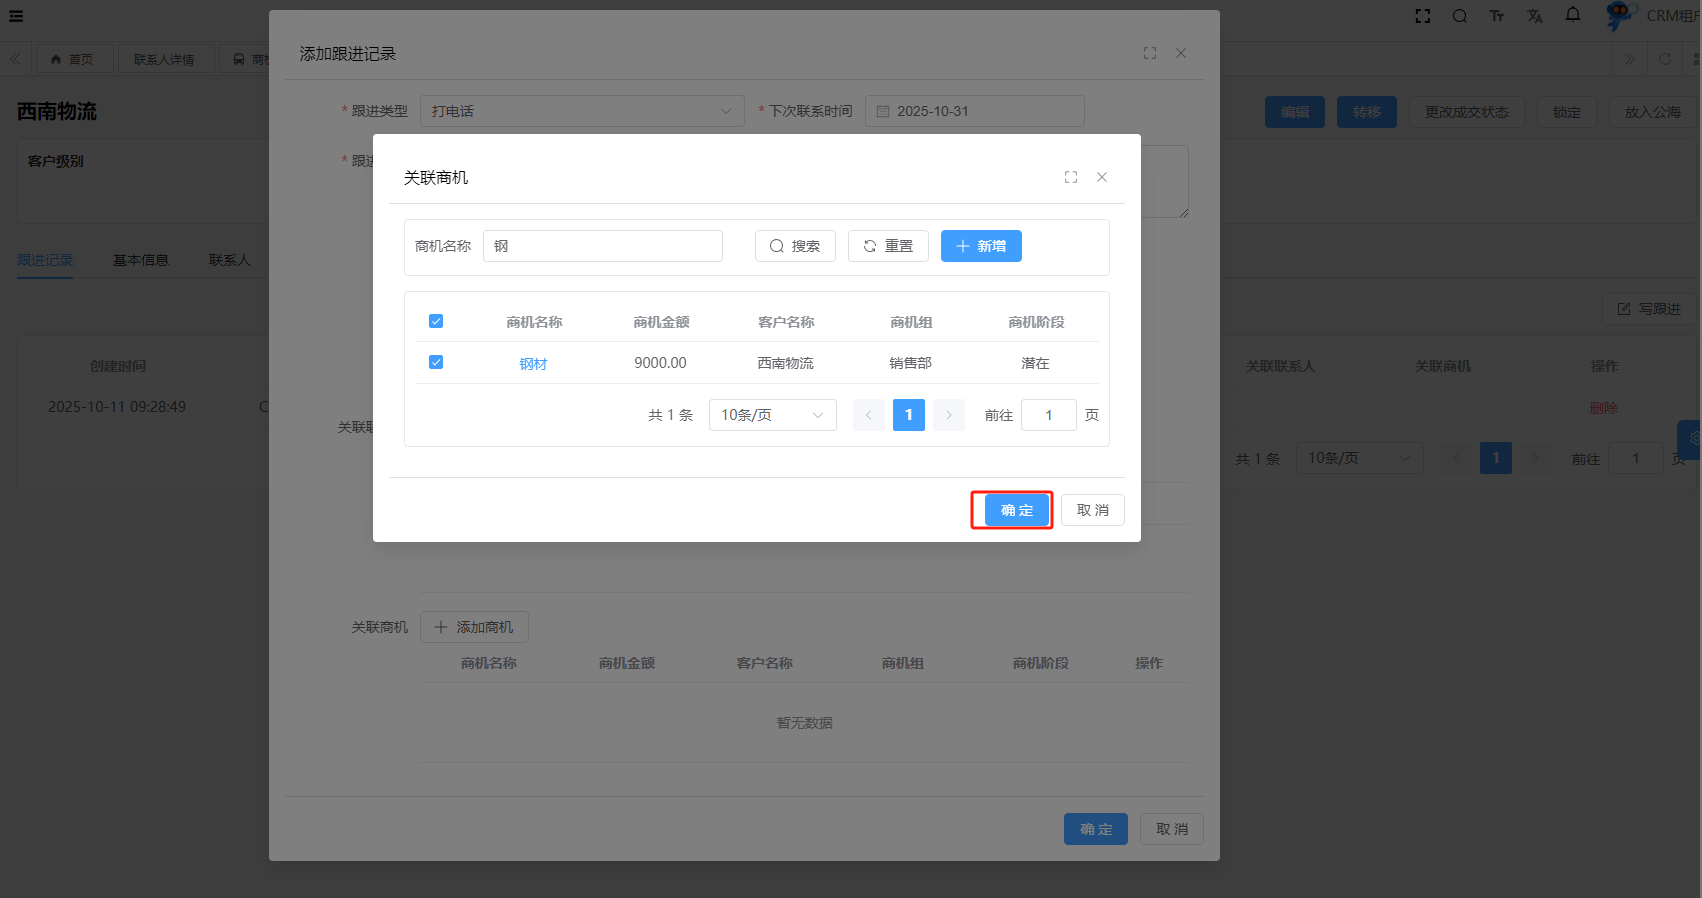The height and width of the screenshot is (898, 1702).
Task: Confirm selection with 确定 in 关联商机 dialog
Action: click(x=1017, y=510)
